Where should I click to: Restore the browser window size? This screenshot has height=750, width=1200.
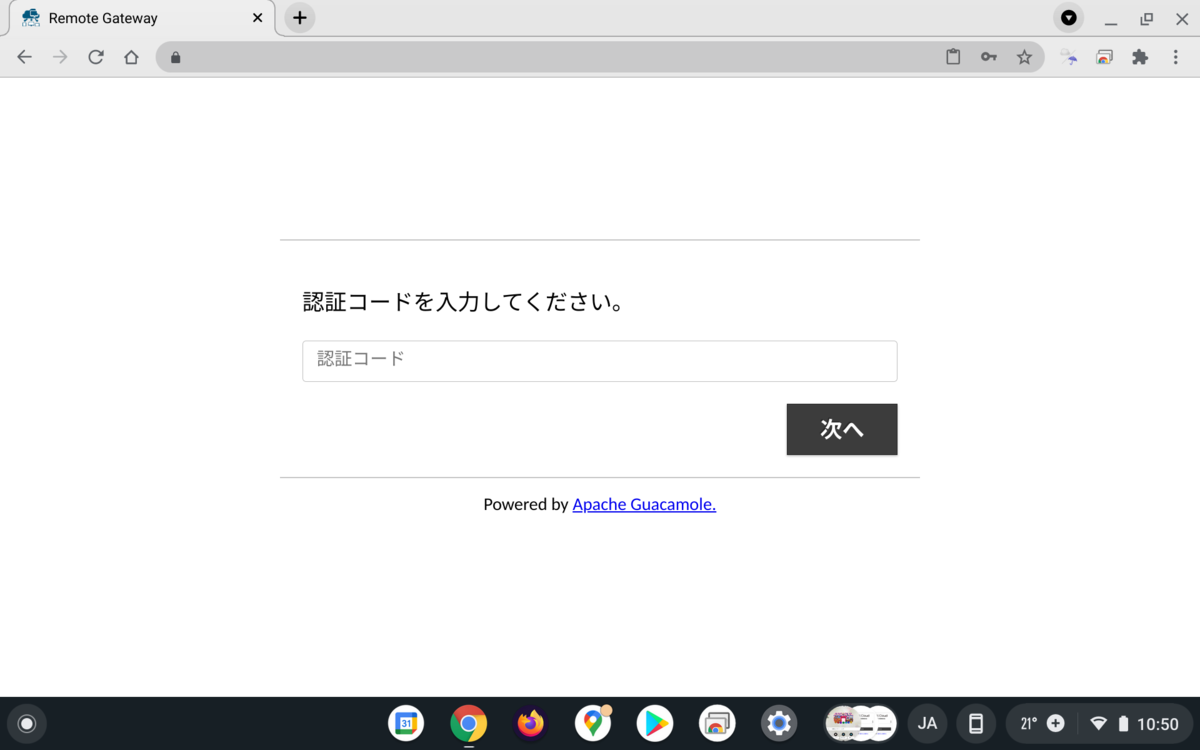pyautogui.click(x=1147, y=18)
